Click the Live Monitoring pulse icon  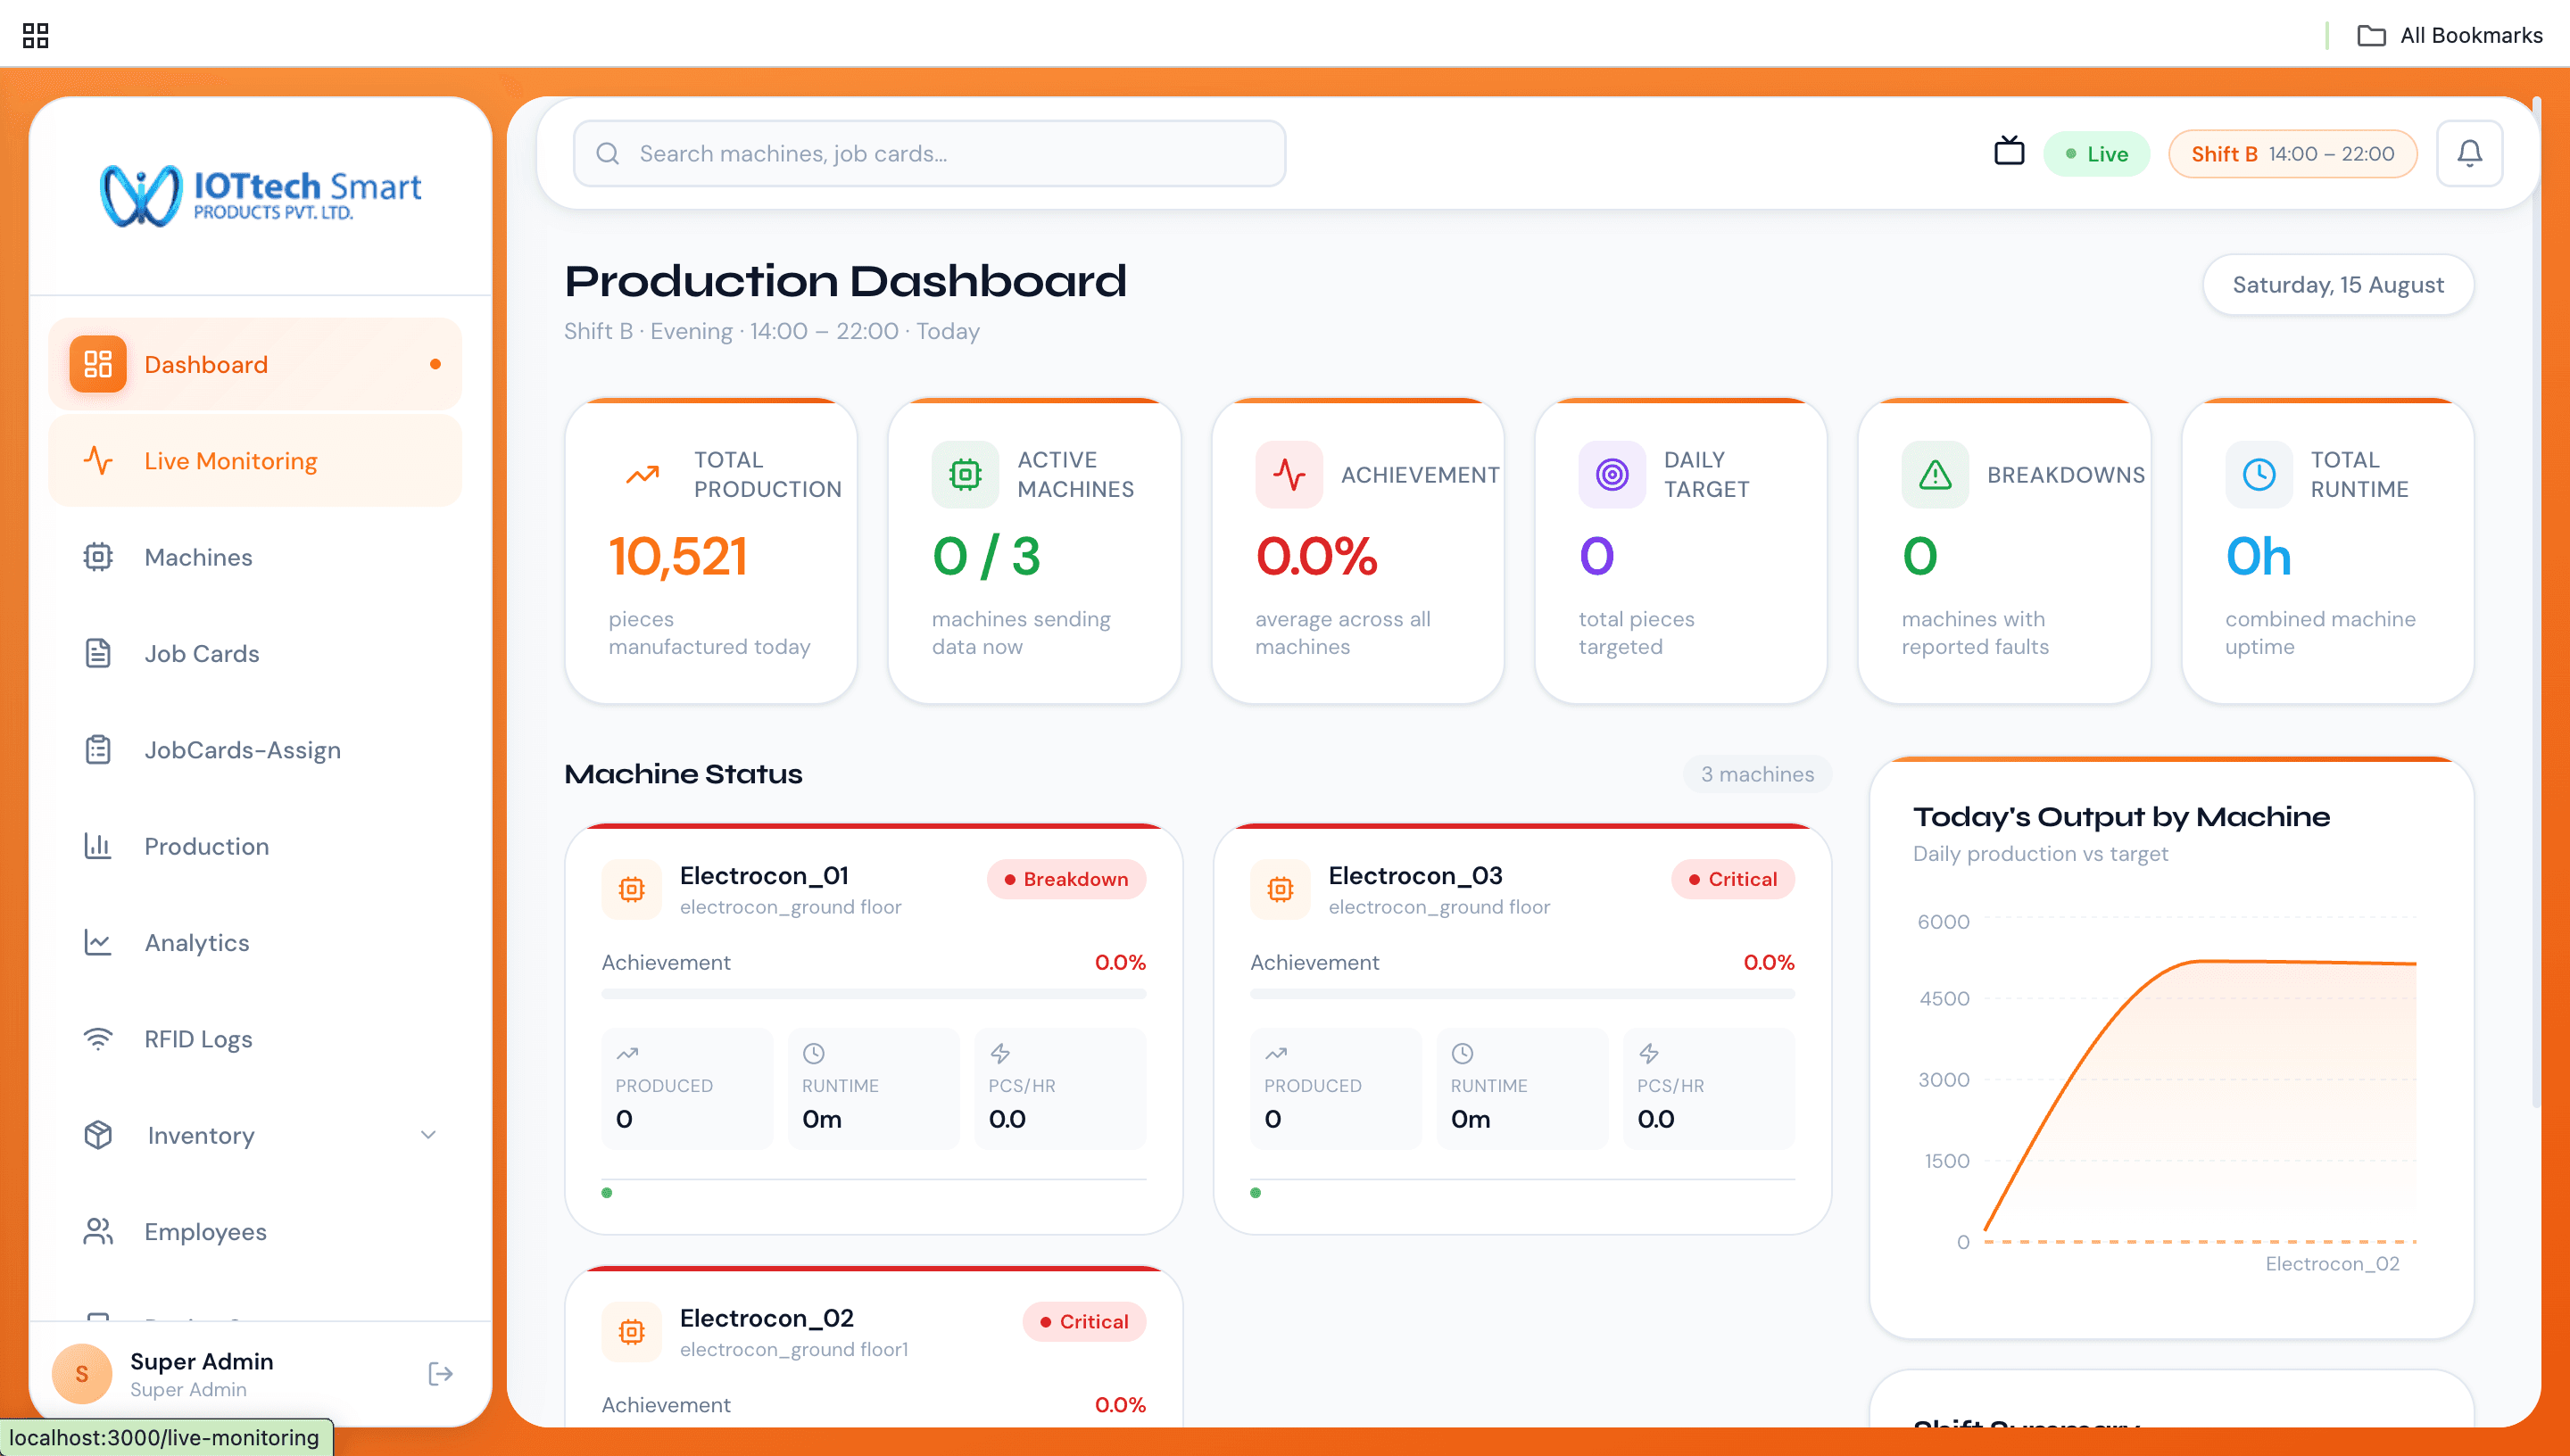[98, 461]
